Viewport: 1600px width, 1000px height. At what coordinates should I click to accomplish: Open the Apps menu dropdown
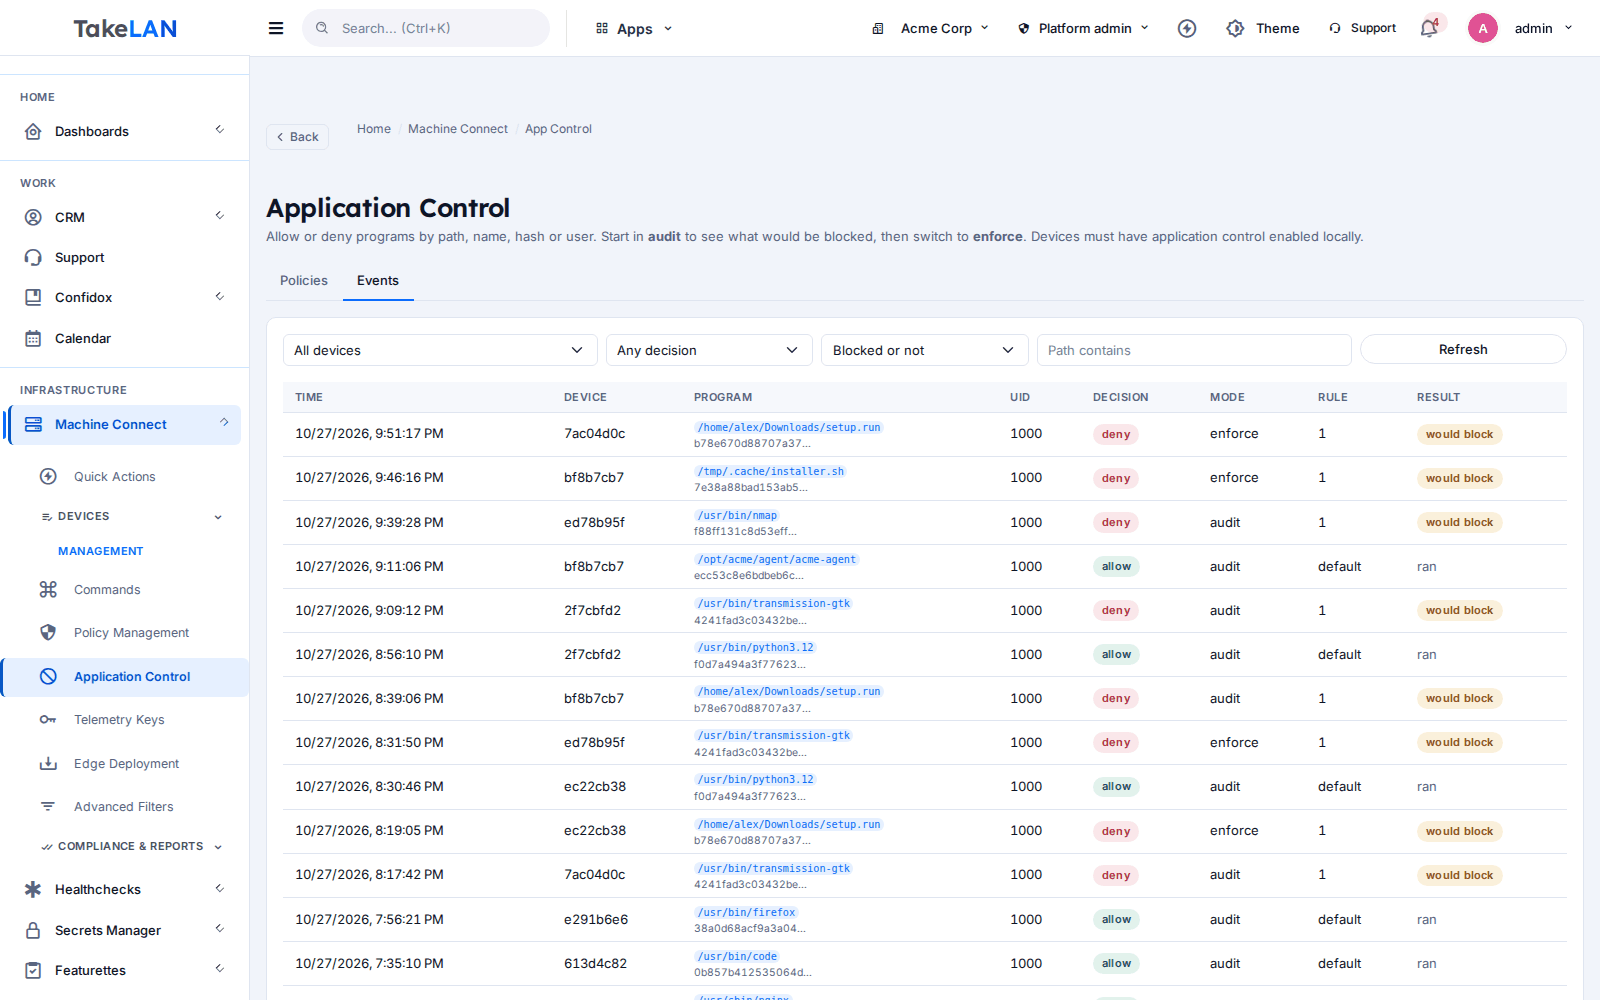634,28
